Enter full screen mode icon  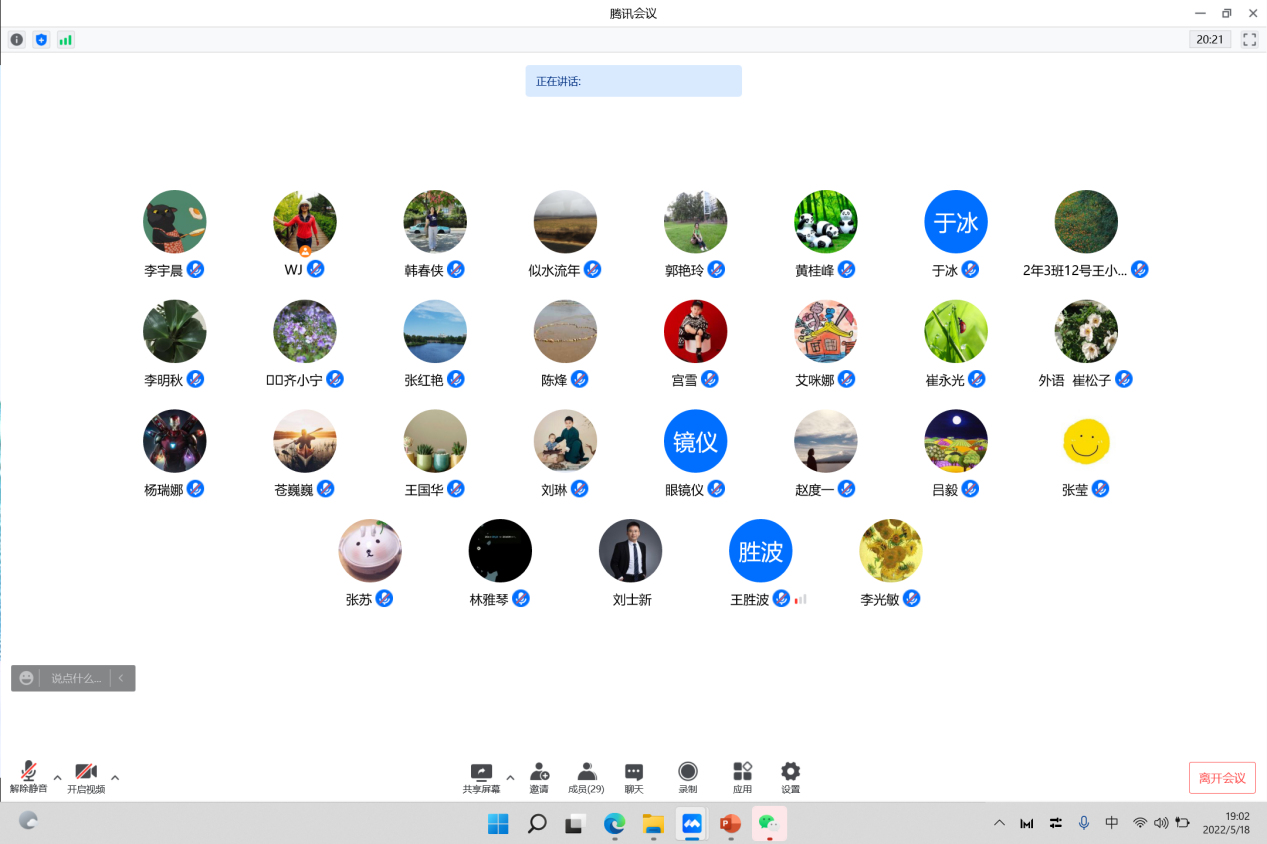point(1249,40)
